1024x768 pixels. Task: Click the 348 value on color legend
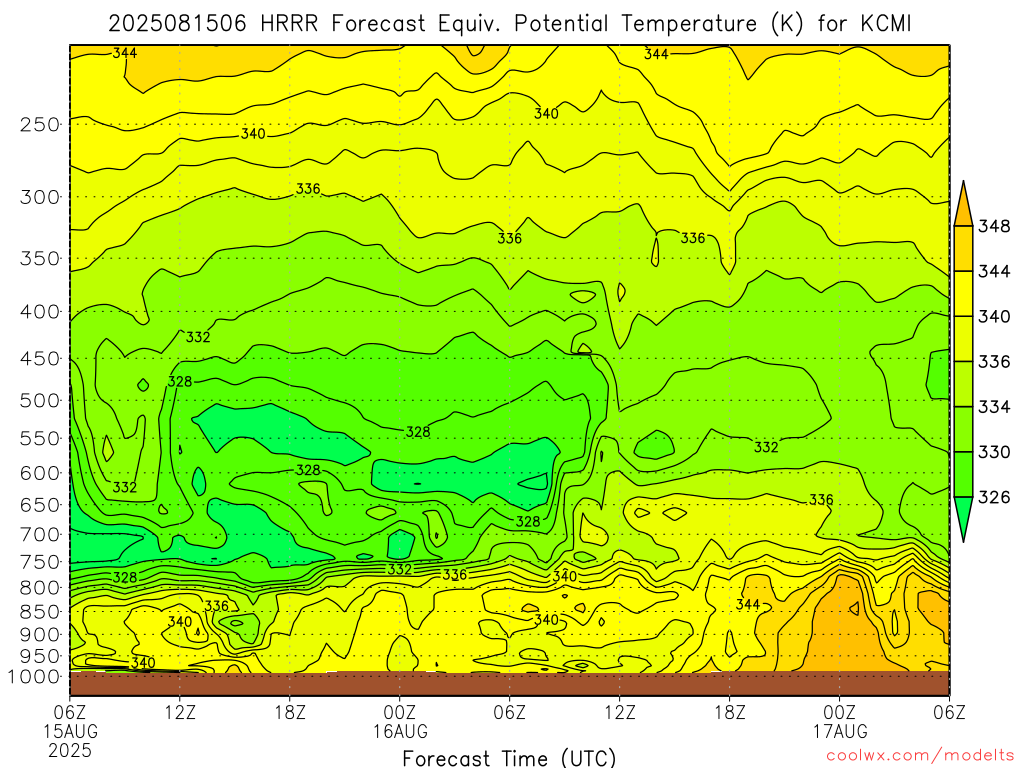(x=994, y=227)
